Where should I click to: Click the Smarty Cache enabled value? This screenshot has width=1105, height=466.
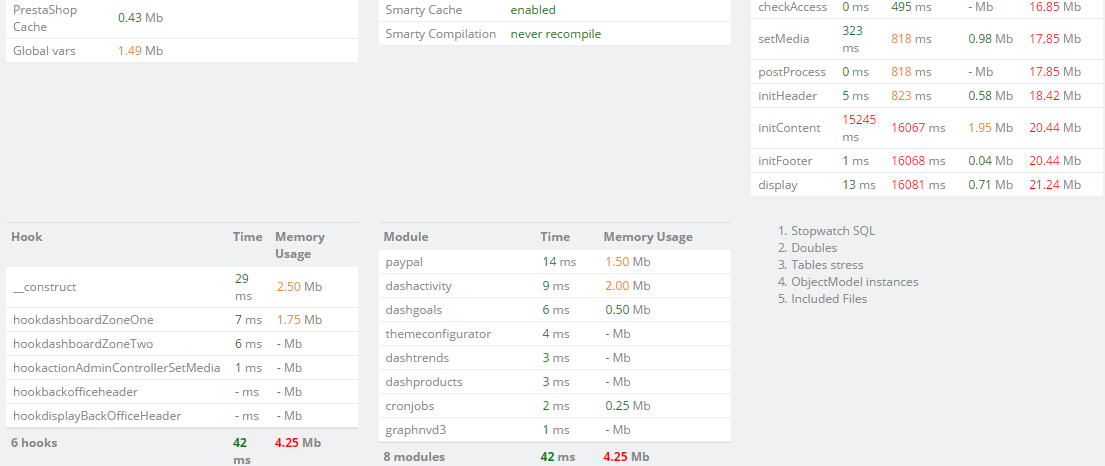coord(533,10)
